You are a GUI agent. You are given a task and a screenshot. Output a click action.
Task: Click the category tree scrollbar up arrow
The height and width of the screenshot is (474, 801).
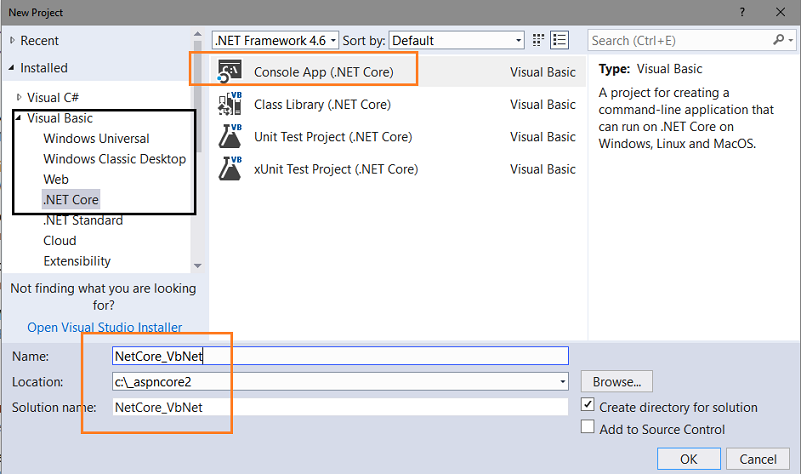(198, 34)
